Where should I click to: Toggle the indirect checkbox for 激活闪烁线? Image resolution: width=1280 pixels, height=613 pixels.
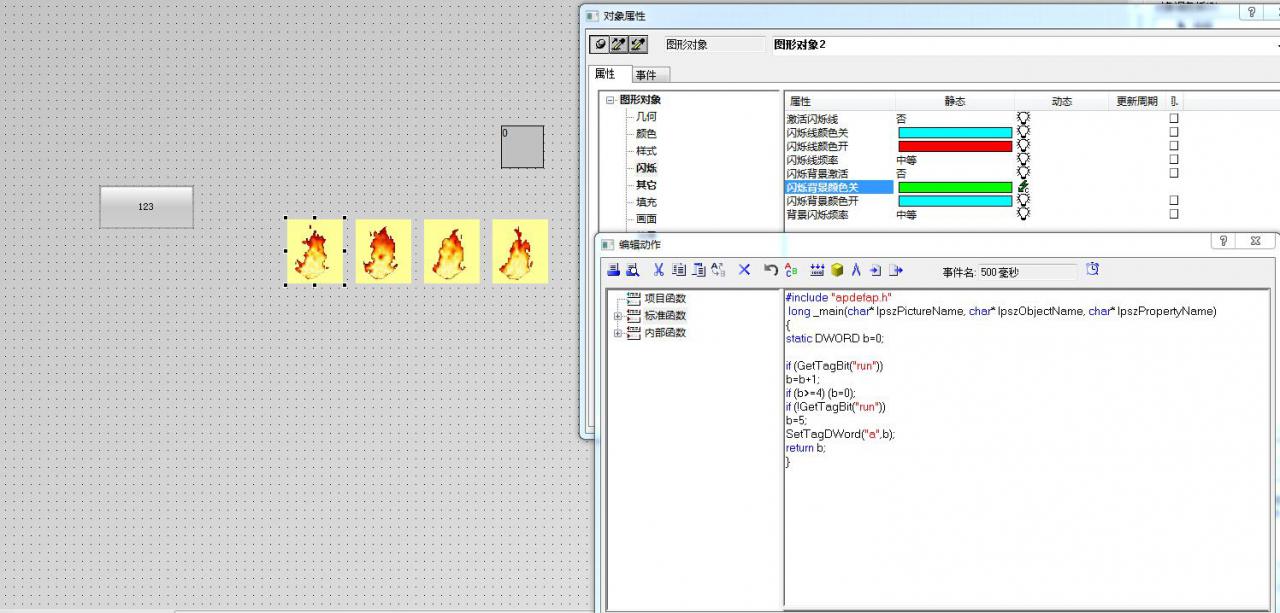(1174, 118)
